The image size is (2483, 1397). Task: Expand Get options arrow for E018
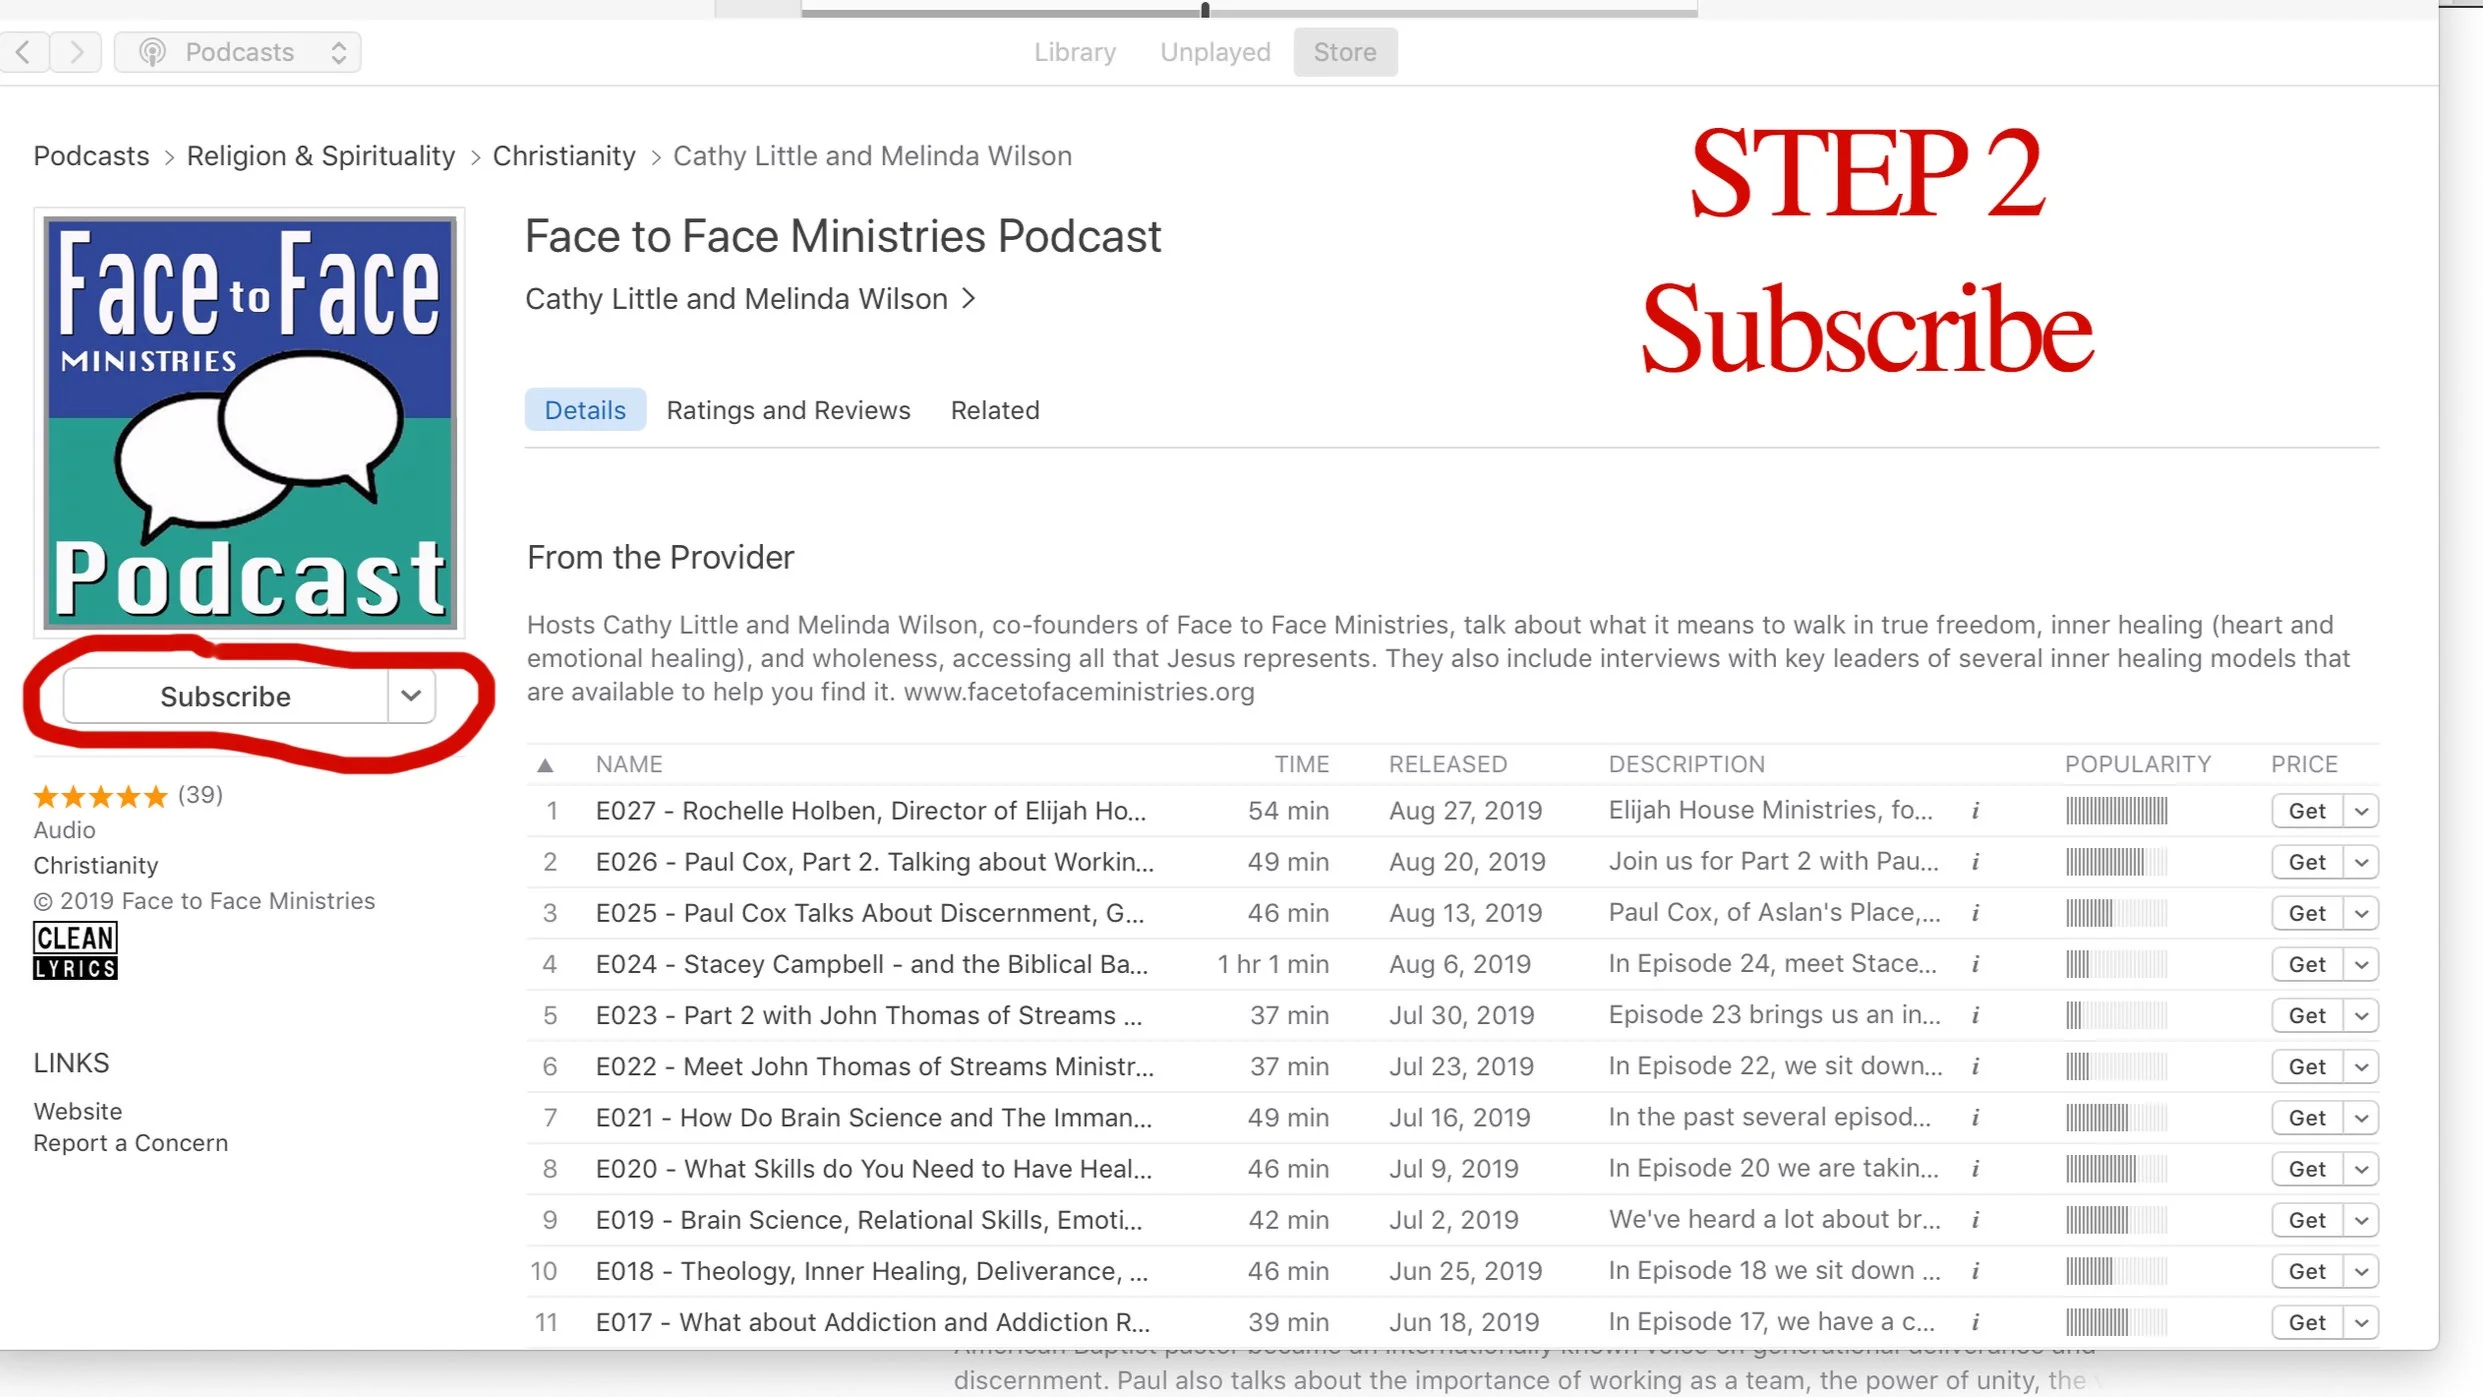tap(2361, 1271)
